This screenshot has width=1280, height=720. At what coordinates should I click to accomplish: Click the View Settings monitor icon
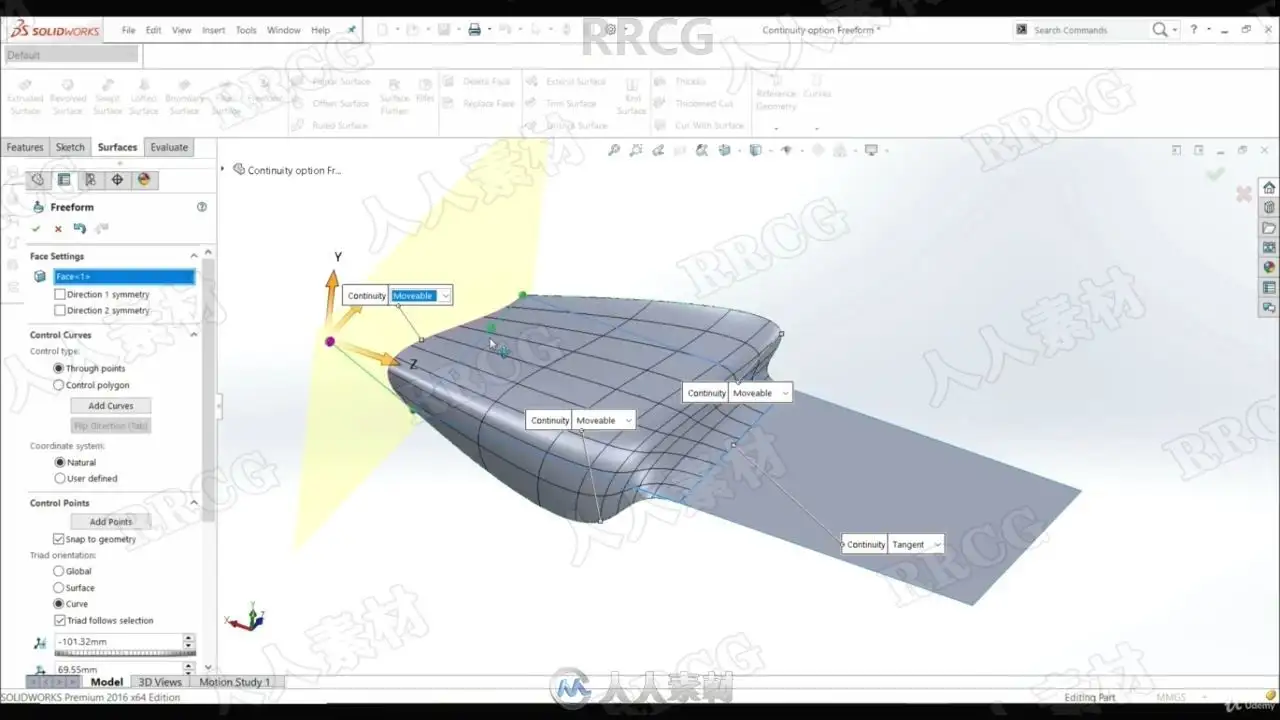[871, 150]
